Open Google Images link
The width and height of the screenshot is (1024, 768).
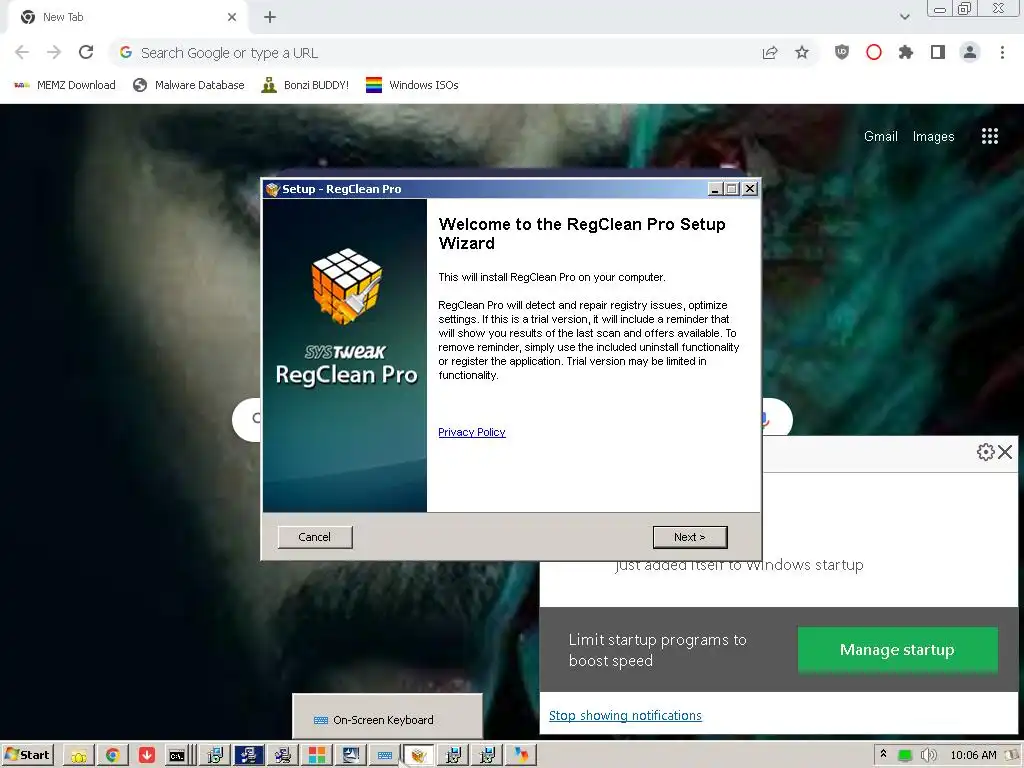tap(933, 136)
